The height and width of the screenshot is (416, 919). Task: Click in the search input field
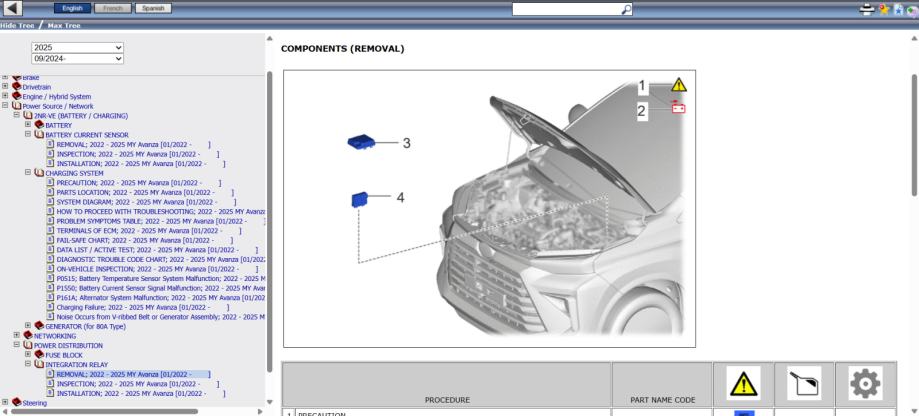coord(566,9)
